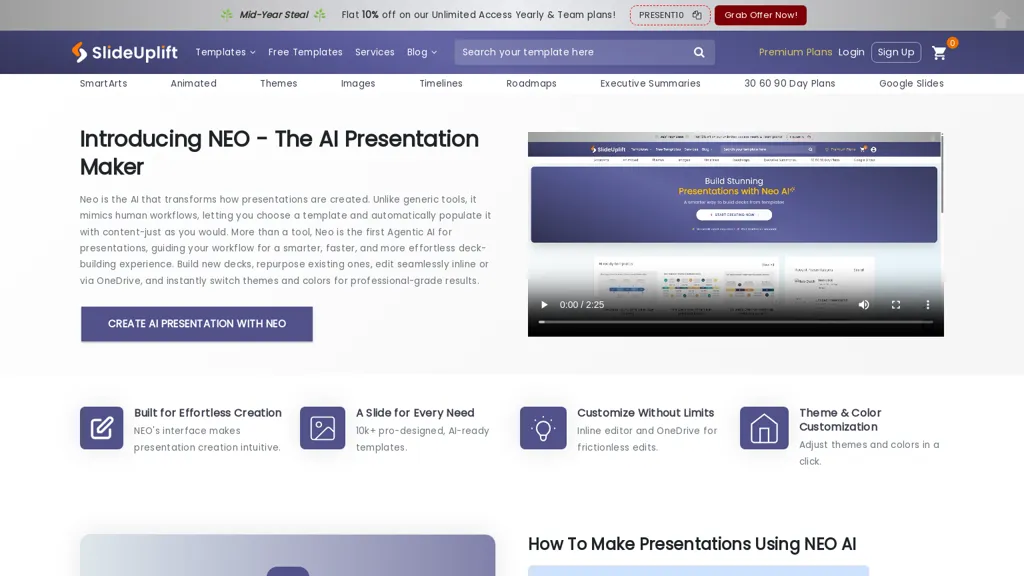Screen dimensions: 1024x576
Task: Open the Timelines category tab
Action: [x=440, y=84]
